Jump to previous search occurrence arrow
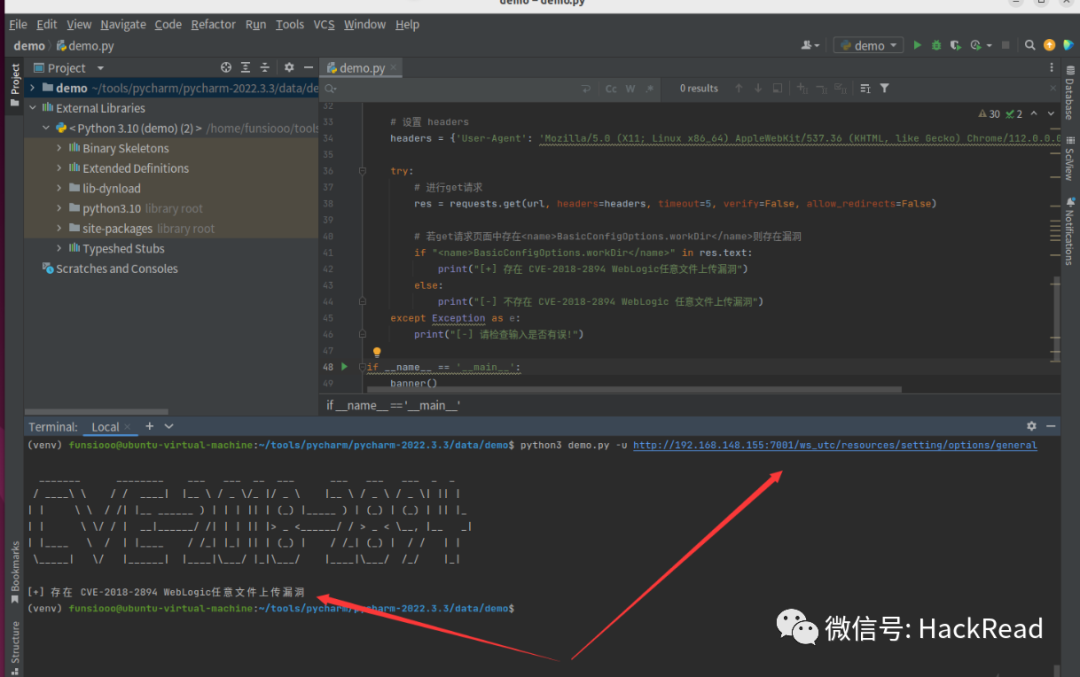 pos(738,88)
